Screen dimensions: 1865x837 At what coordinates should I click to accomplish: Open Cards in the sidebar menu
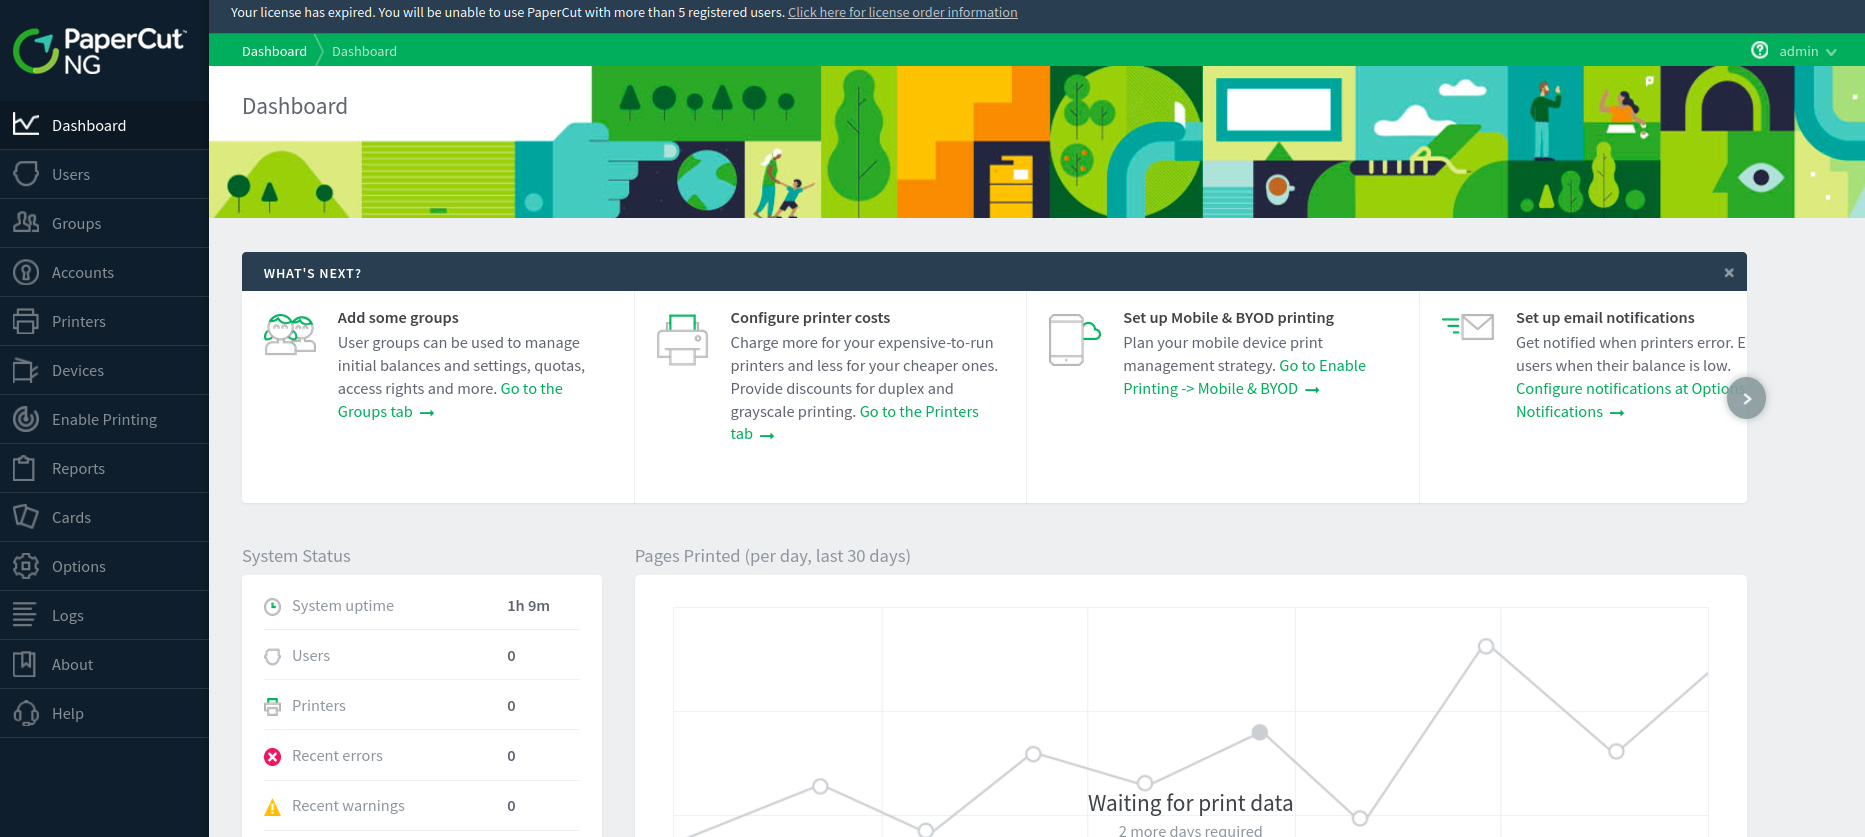104,517
